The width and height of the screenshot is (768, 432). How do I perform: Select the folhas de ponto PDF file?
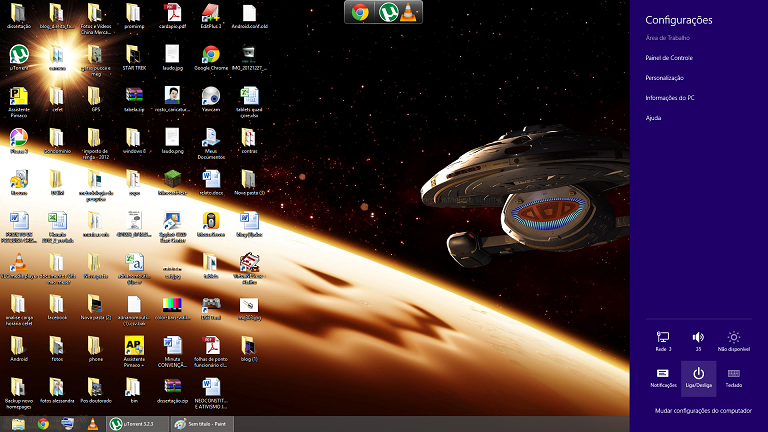coord(211,352)
